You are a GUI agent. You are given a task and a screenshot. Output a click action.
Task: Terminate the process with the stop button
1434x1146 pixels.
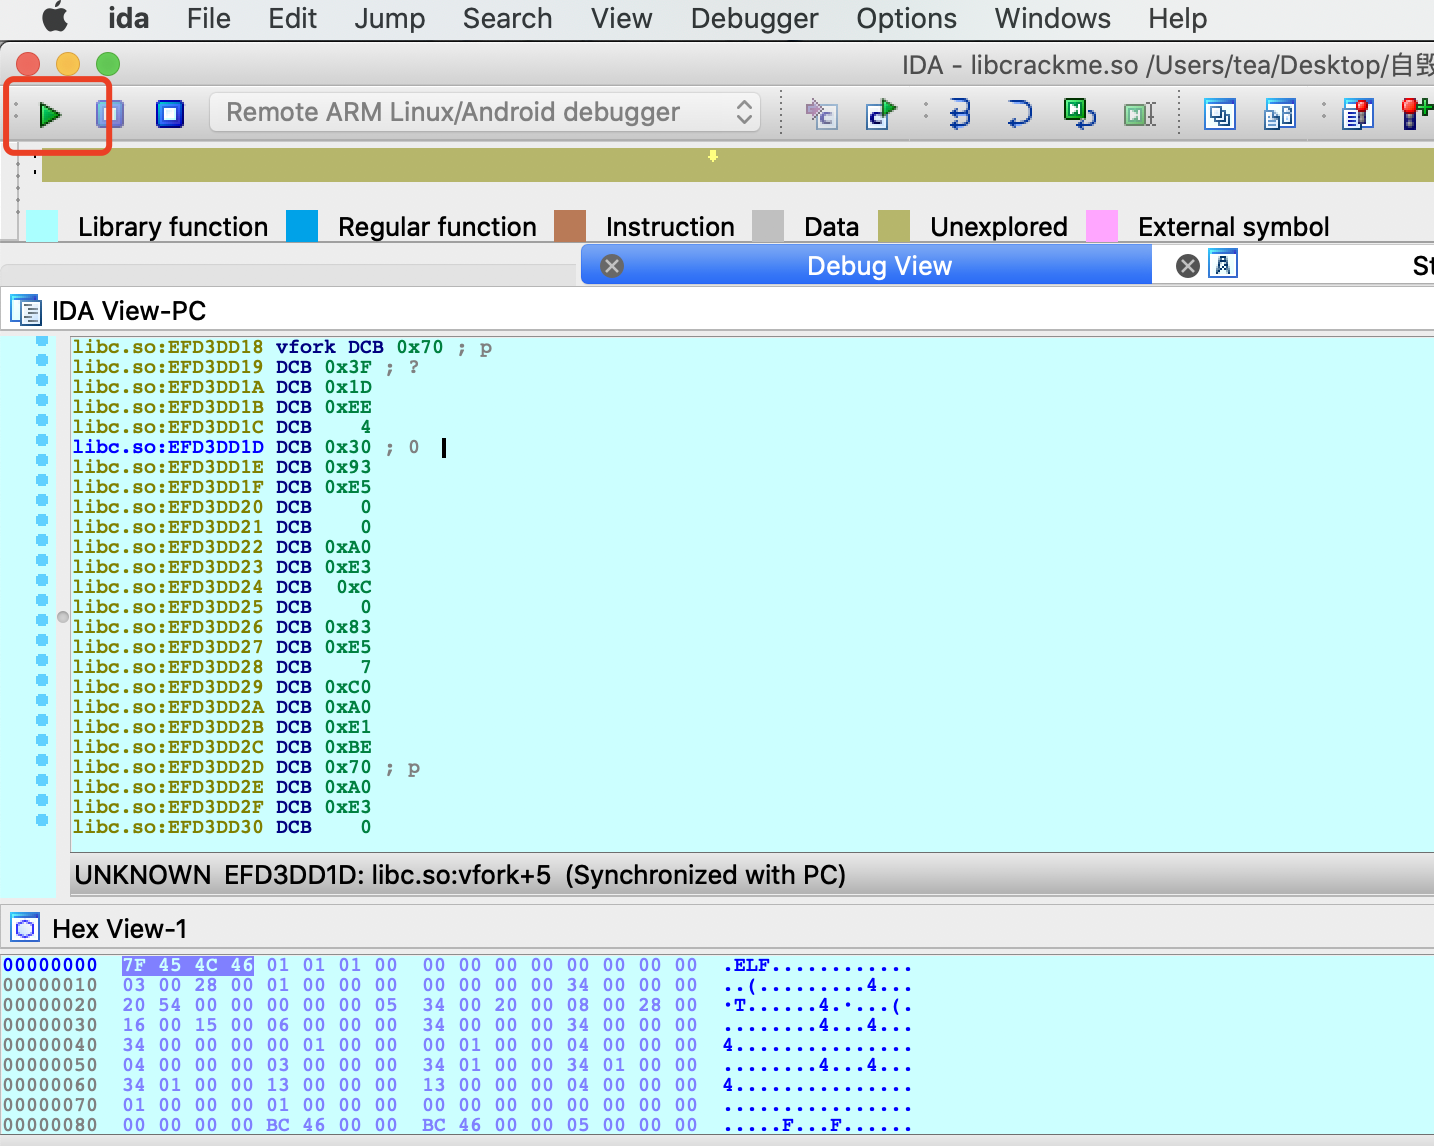point(170,114)
